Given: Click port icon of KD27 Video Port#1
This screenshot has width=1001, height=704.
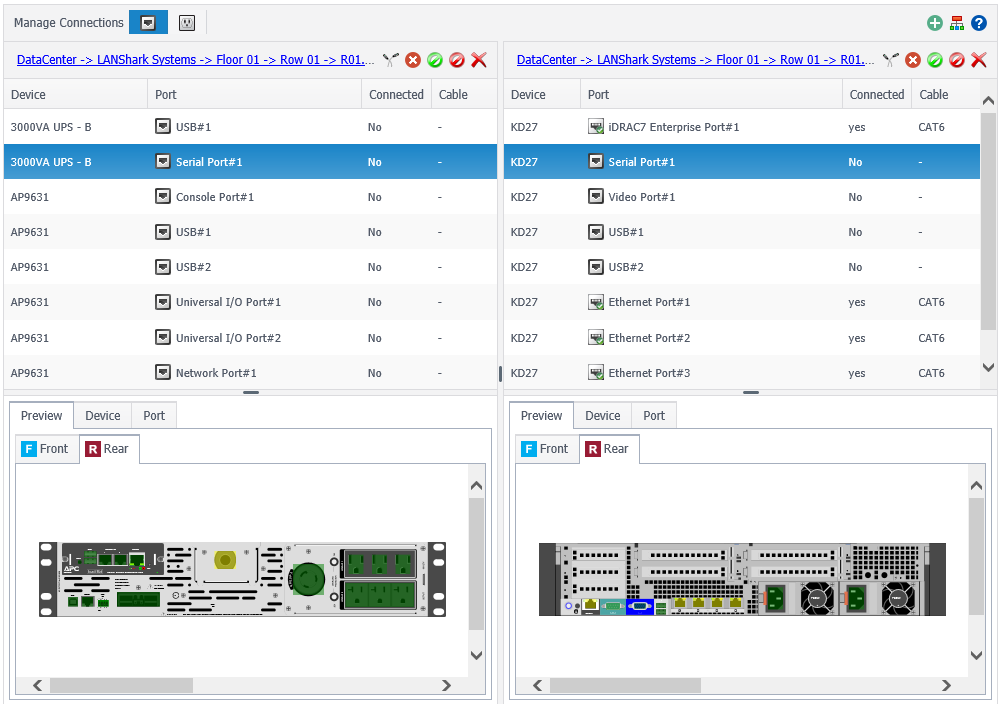Looking at the screenshot, I should pos(596,197).
